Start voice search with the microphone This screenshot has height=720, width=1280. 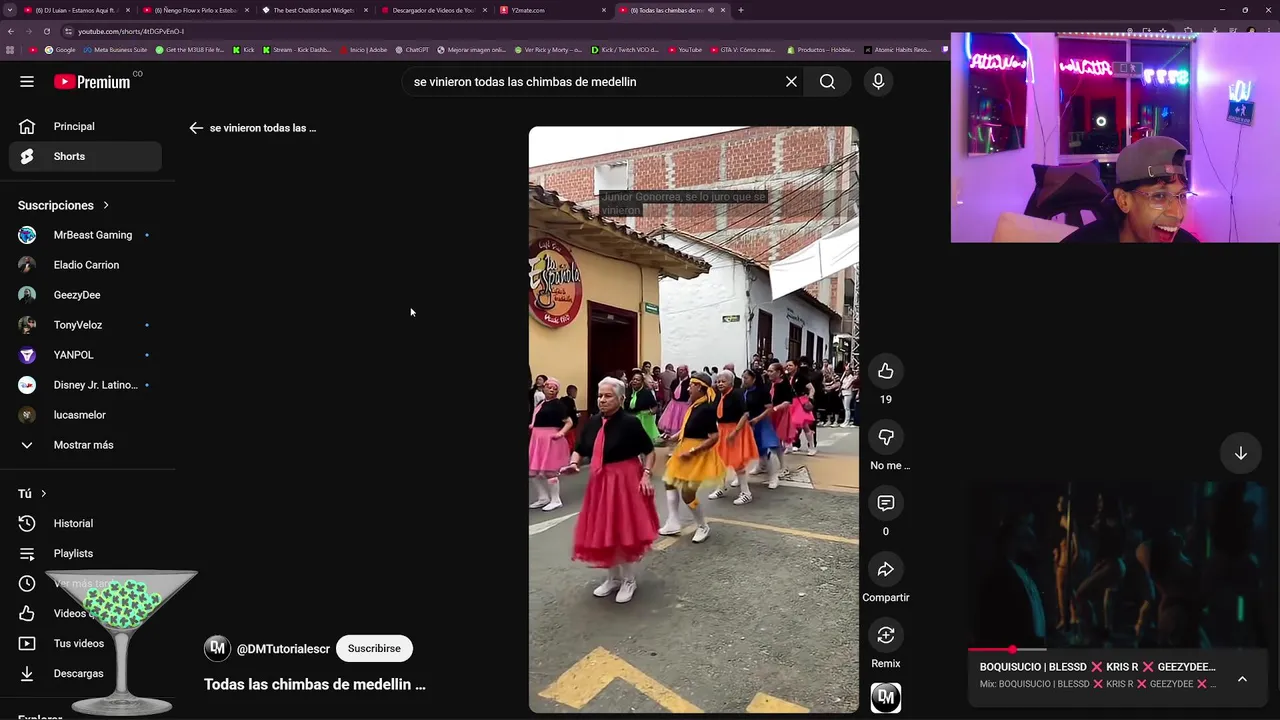click(x=878, y=82)
